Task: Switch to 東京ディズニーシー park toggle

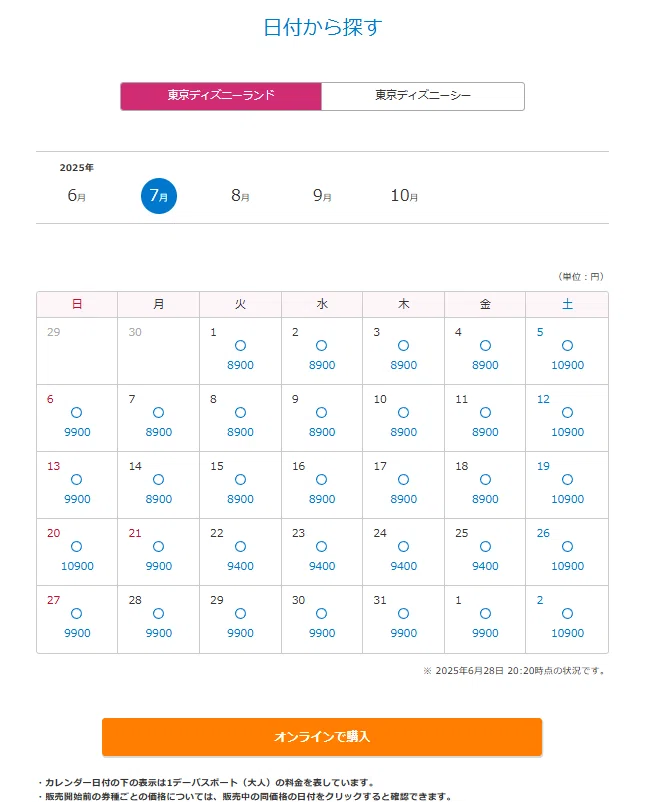Action: [x=423, y=96]
